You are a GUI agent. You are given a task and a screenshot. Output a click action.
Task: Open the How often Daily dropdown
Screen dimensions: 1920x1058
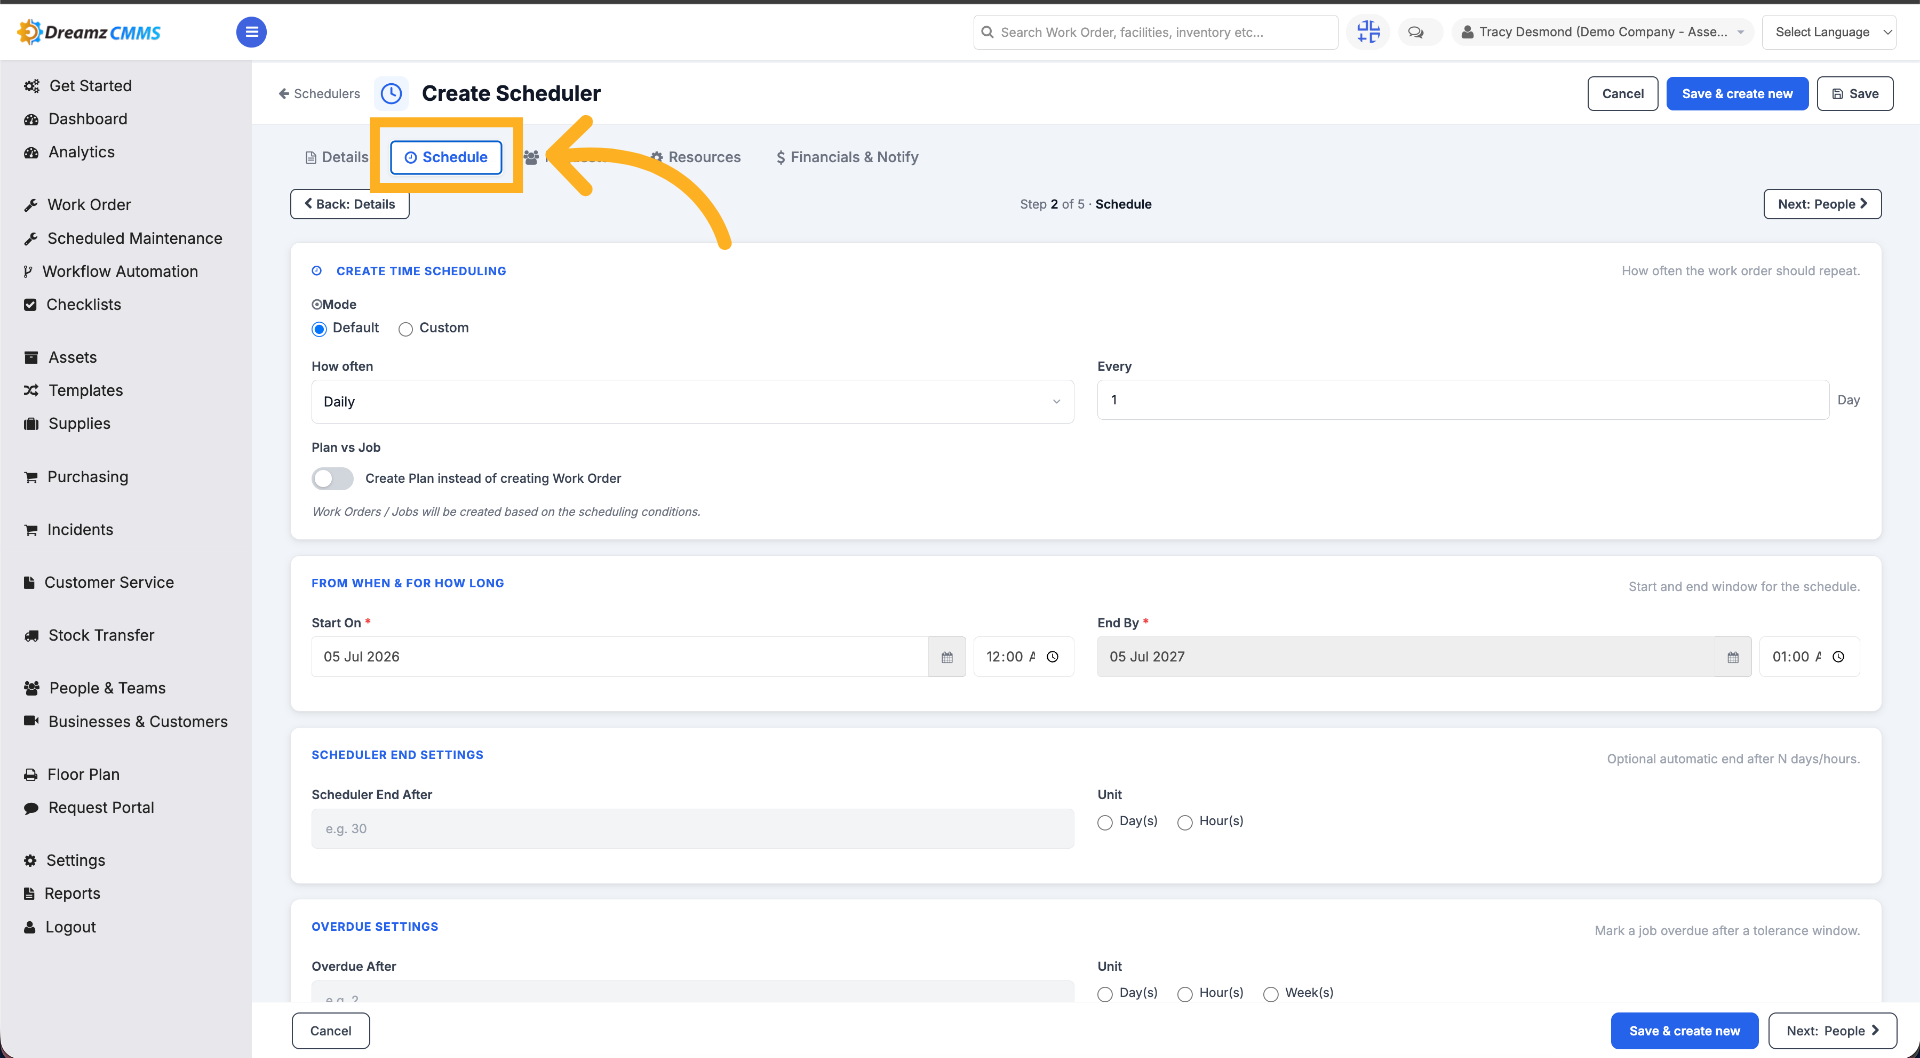click(x=692, y=402)
